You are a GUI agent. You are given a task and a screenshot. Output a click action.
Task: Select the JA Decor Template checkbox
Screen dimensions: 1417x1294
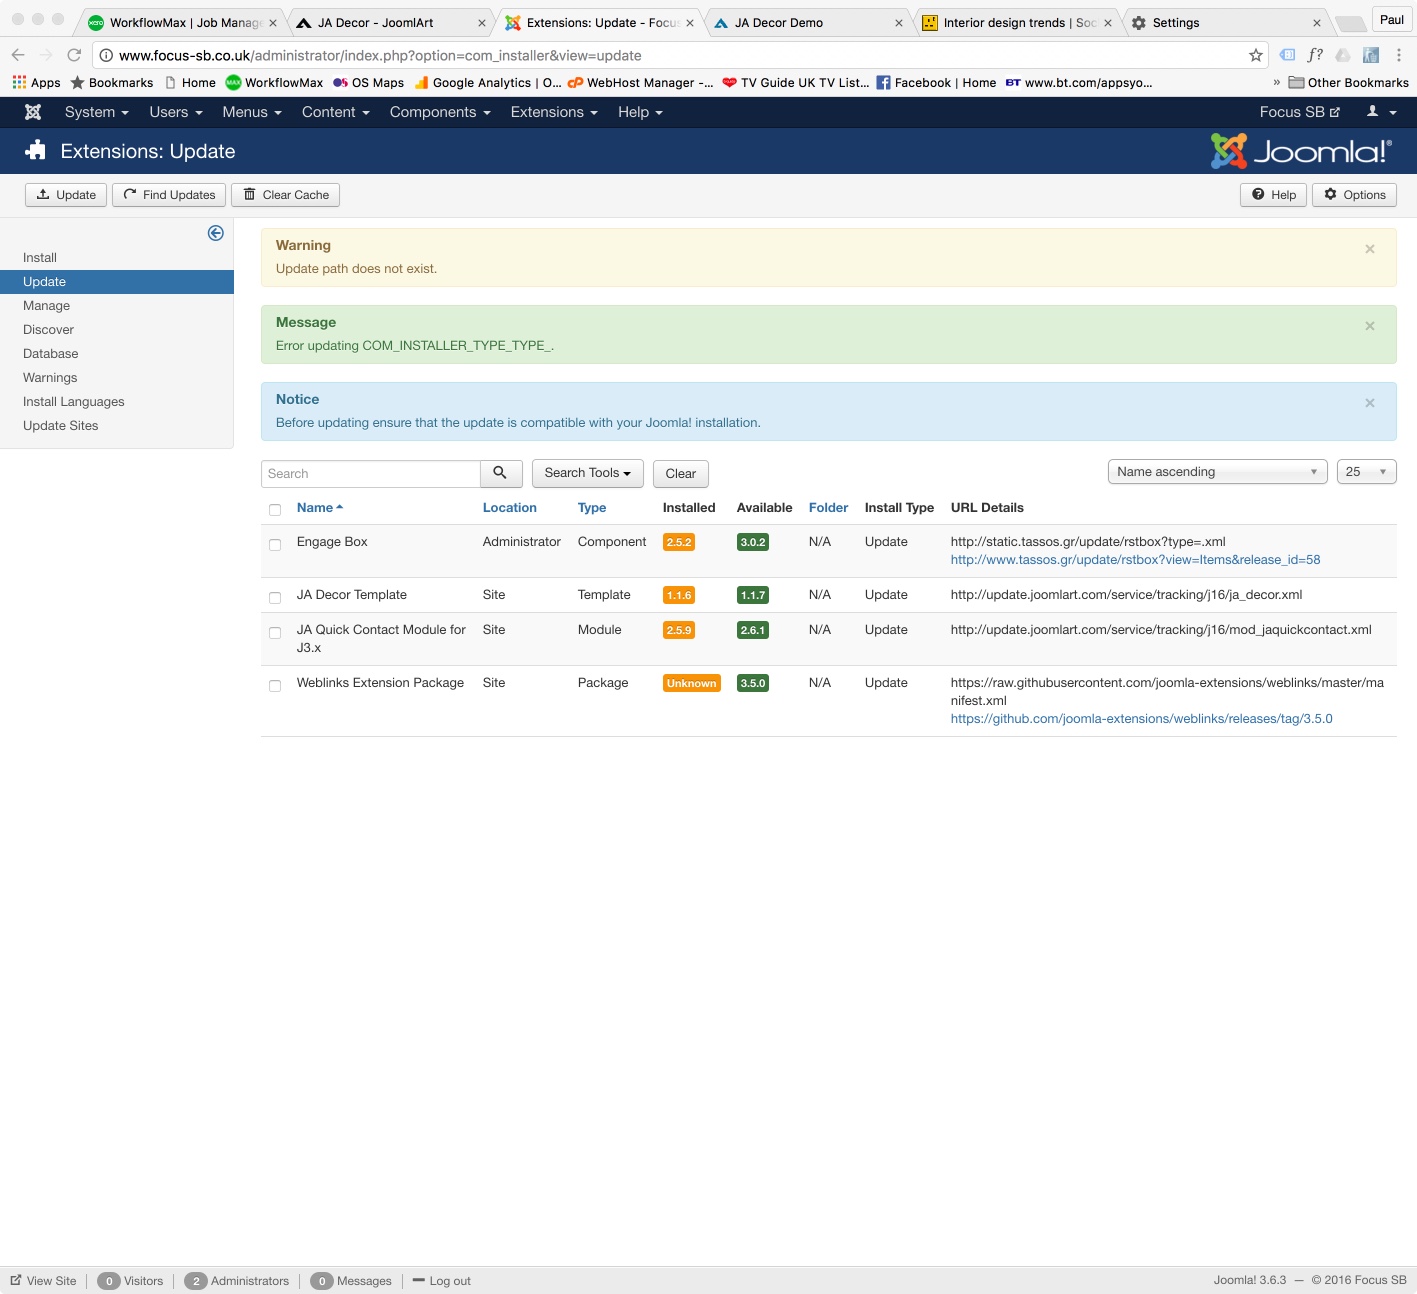coord(275,598)
